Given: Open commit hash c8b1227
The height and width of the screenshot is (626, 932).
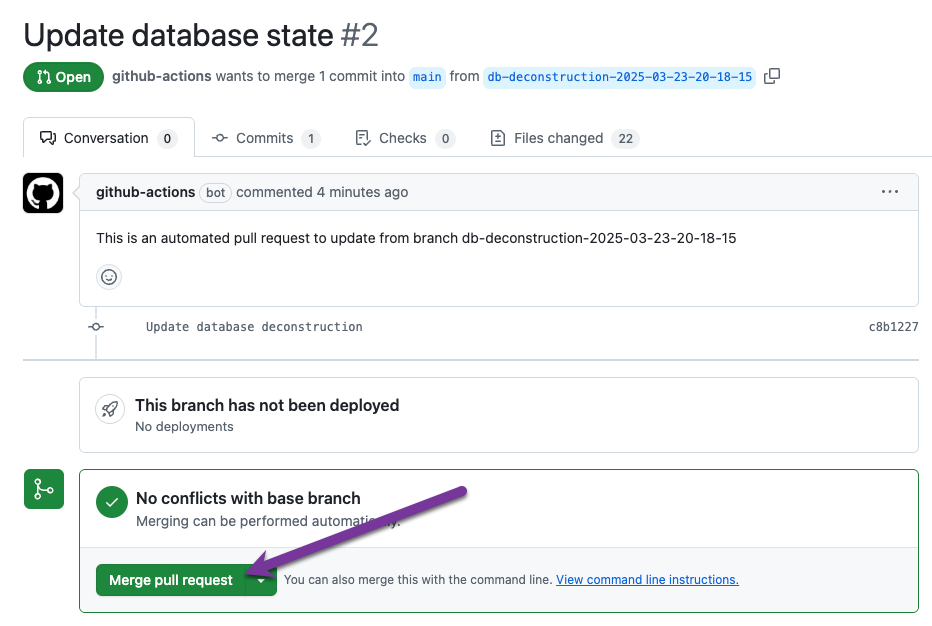Looking at the screenshot, I should click(893, 326).
